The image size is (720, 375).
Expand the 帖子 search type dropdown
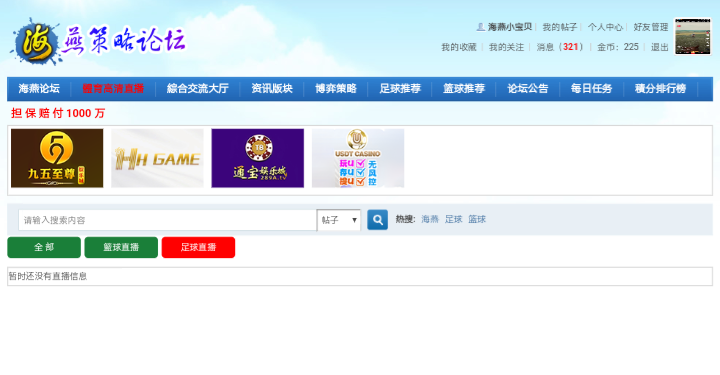click(x=339, y=220)
